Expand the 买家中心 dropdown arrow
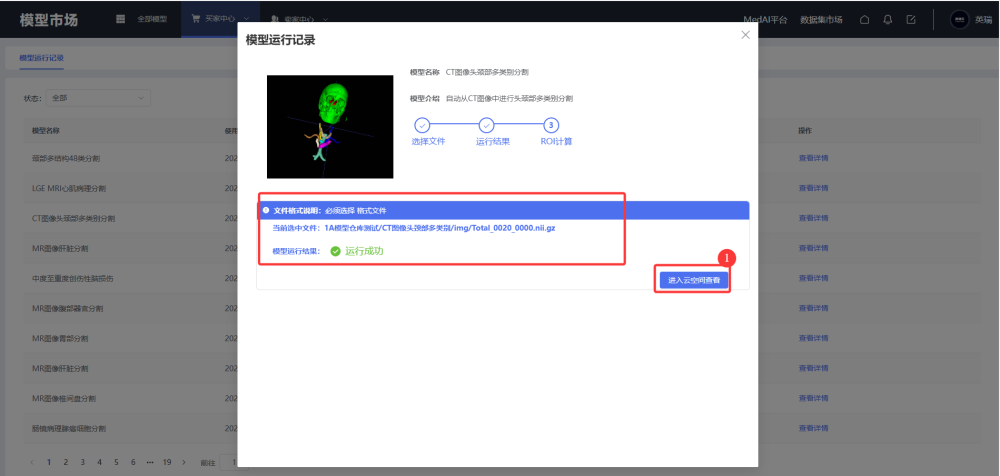The image size is (1000, 476). pos(247,20)
